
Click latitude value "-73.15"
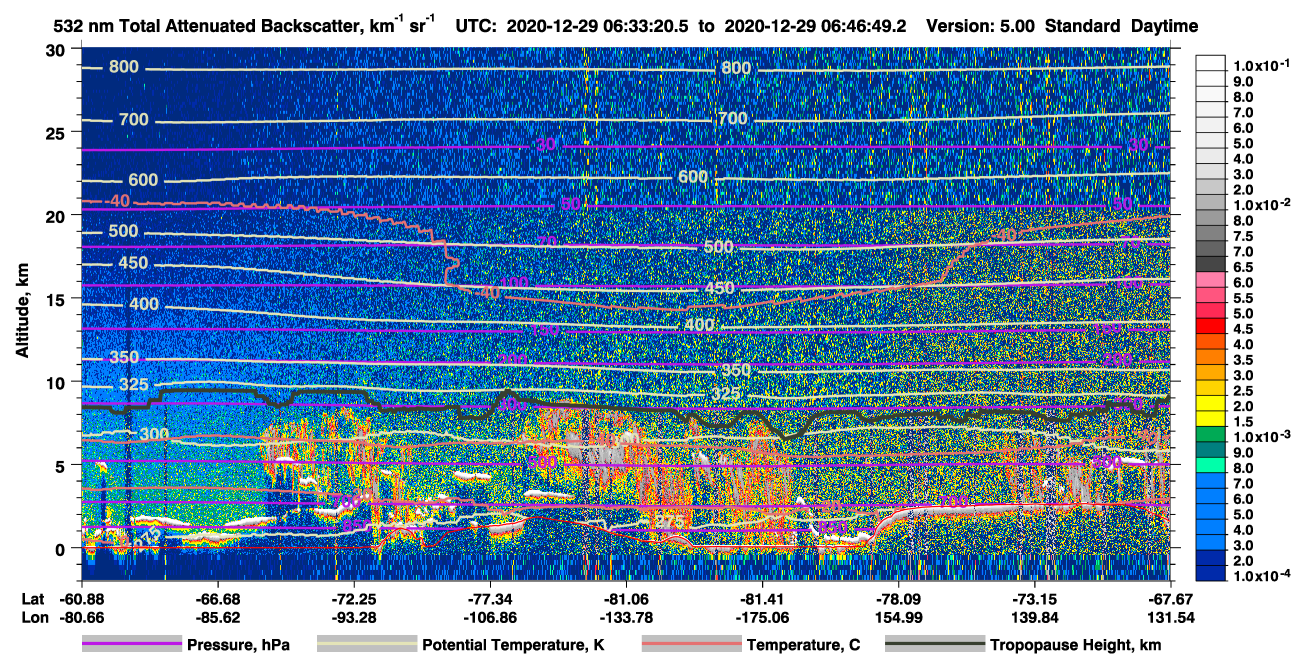(x=1035, y=599)
